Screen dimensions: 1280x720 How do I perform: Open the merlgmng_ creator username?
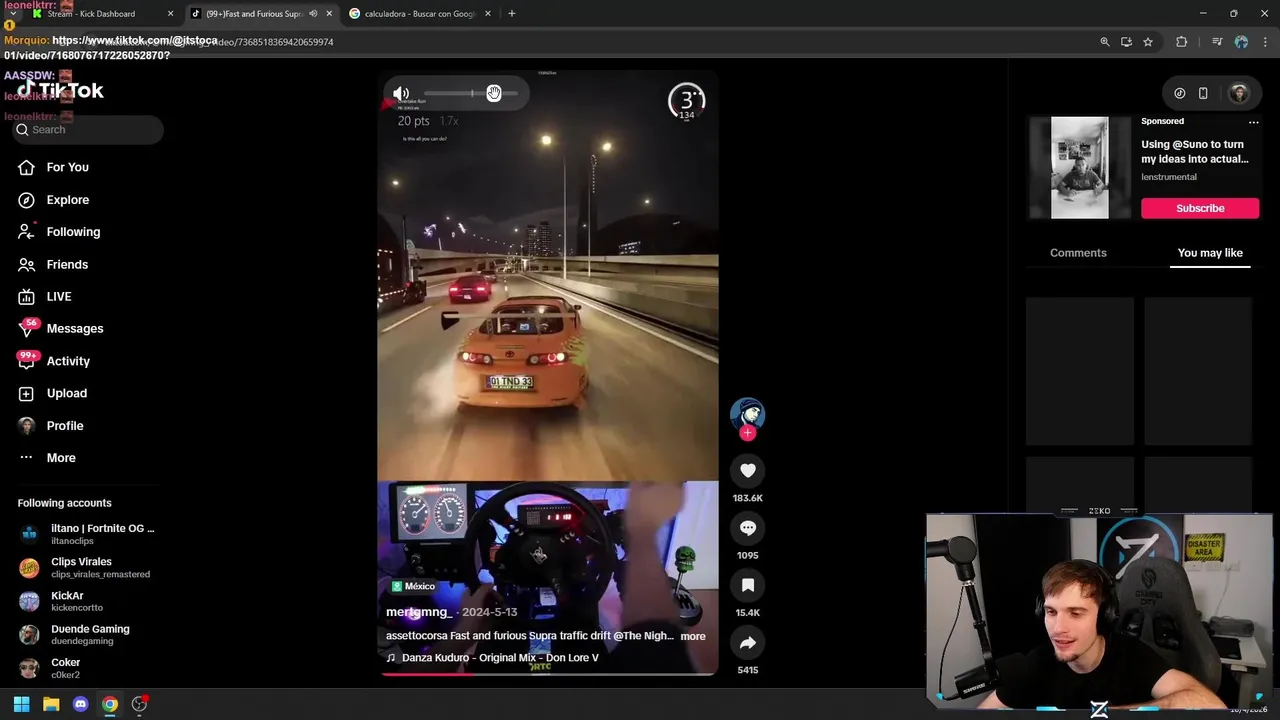[418, 611]
